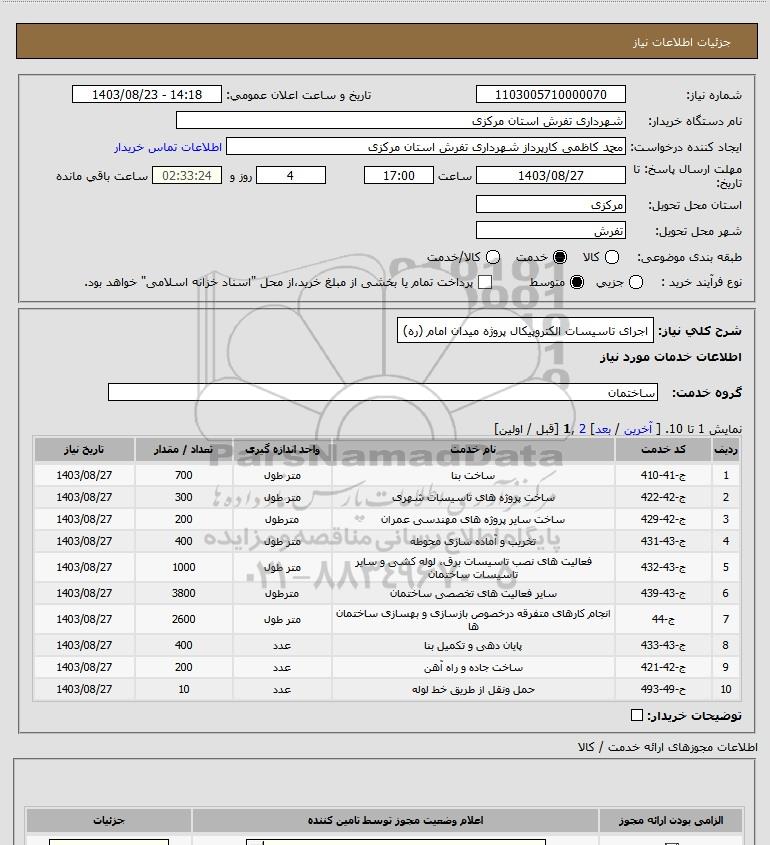
Task: Click service code ج-42-429
Action: point(663,519)
